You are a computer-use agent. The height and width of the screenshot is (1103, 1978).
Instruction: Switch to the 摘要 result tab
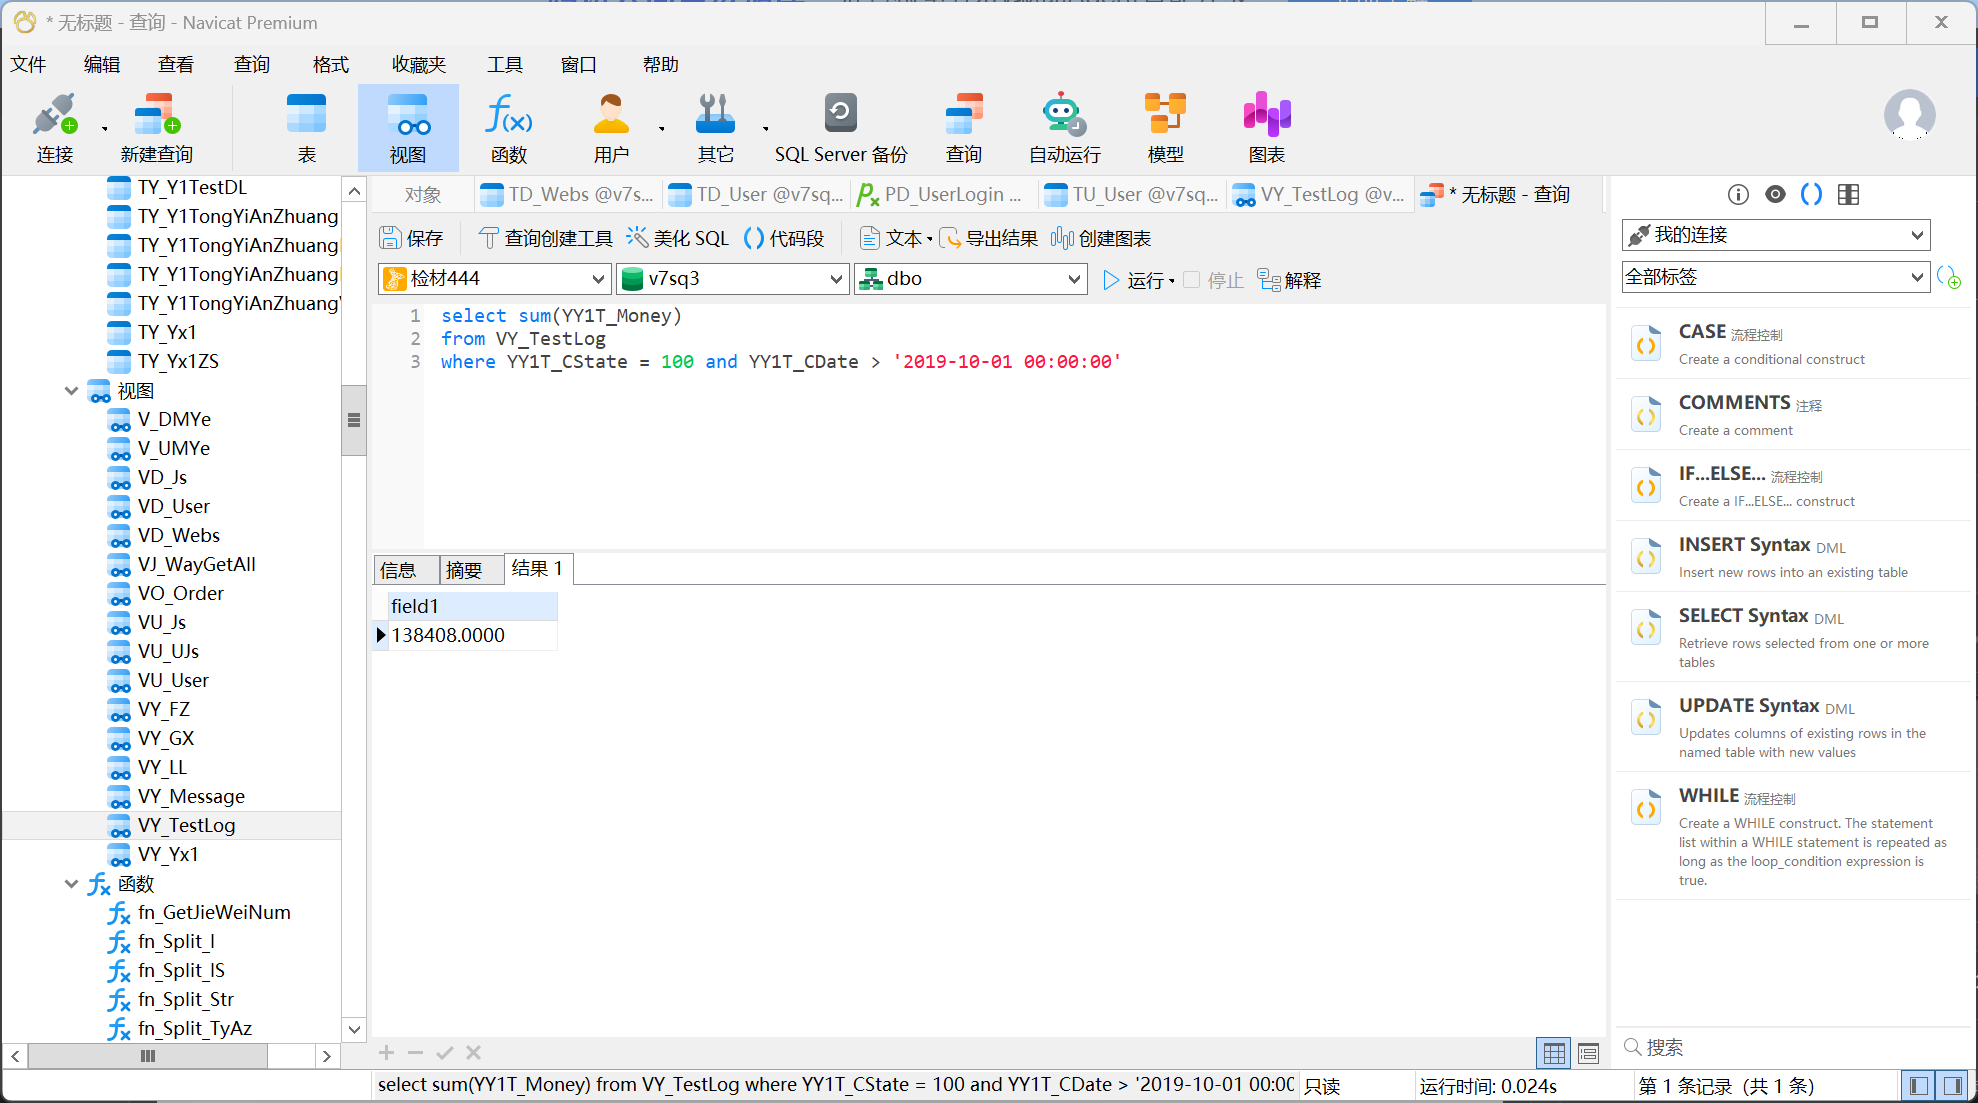(464, 570)
